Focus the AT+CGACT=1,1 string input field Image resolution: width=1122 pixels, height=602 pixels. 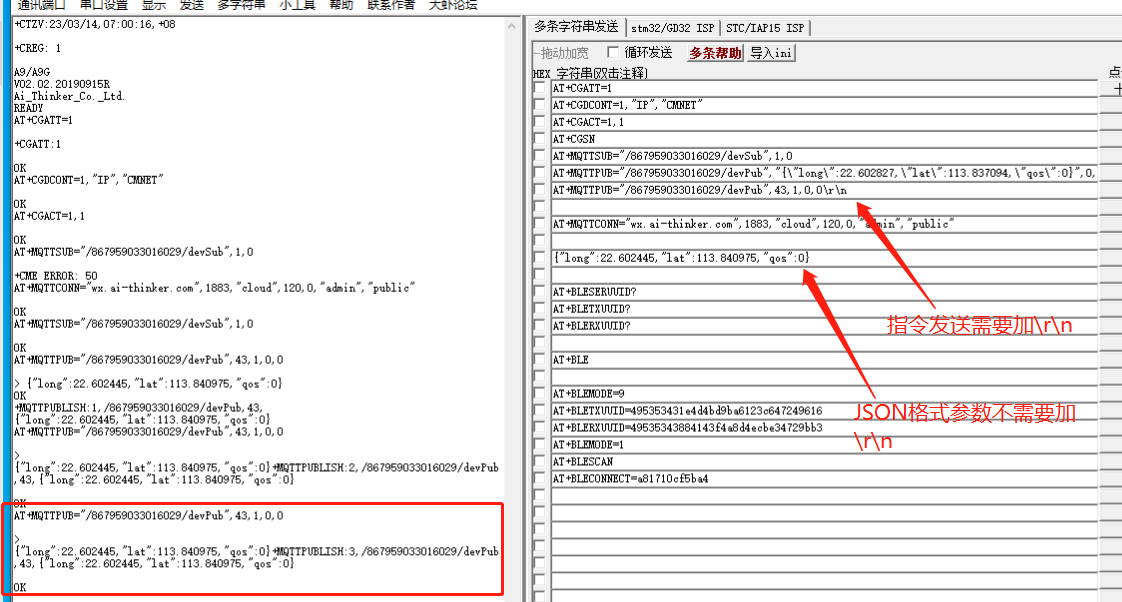824,122
